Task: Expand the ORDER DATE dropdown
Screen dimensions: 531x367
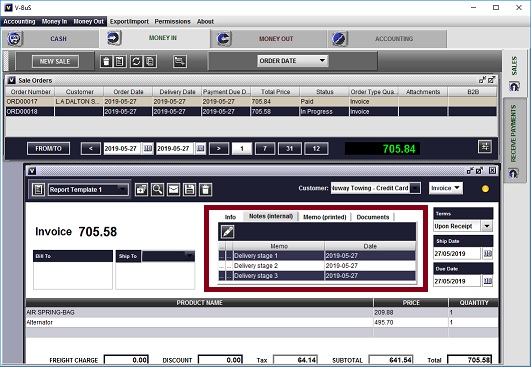Action: (x=293, y=61)
